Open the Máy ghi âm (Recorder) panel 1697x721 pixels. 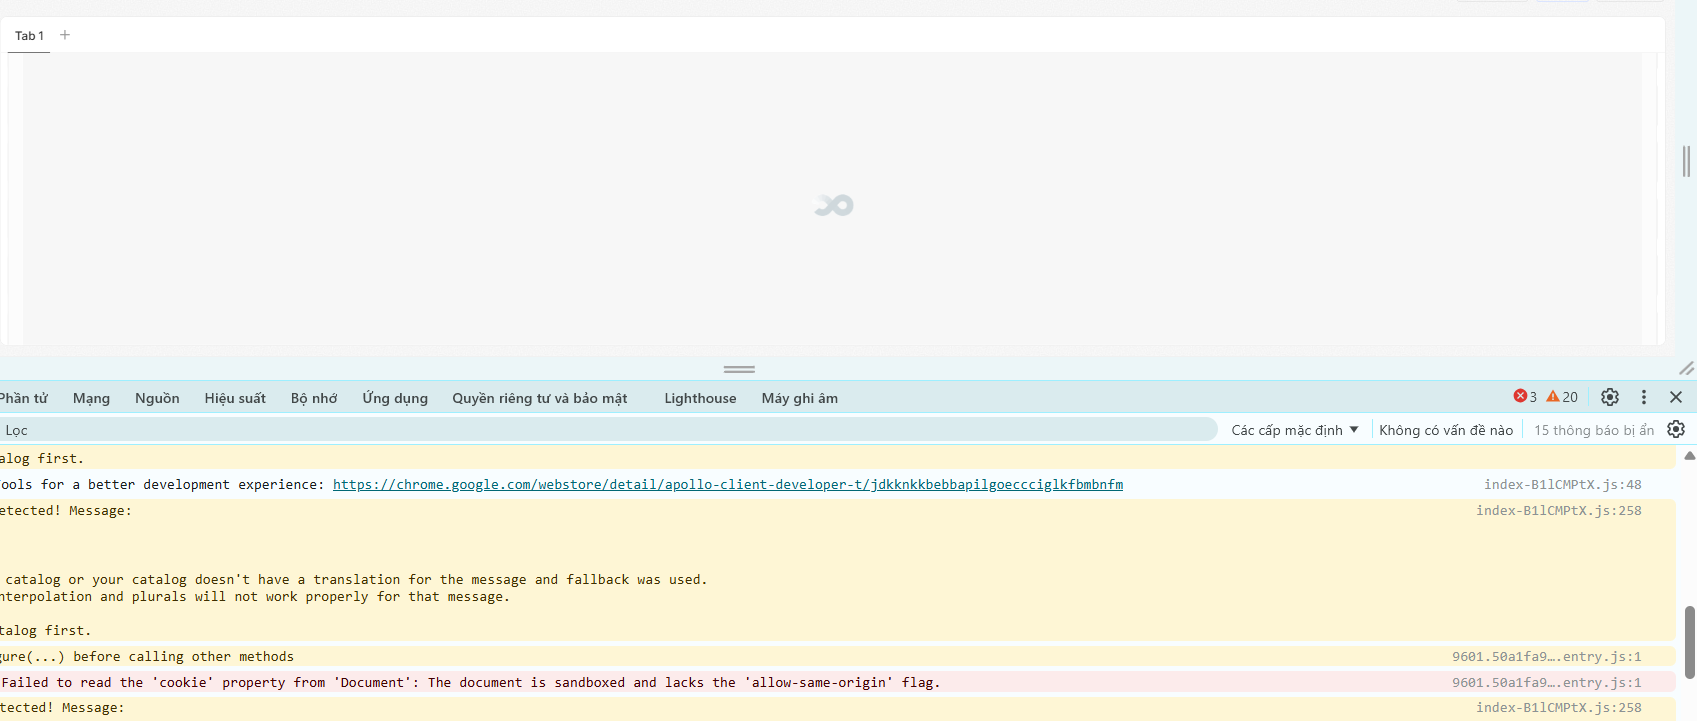click(800, 398)
